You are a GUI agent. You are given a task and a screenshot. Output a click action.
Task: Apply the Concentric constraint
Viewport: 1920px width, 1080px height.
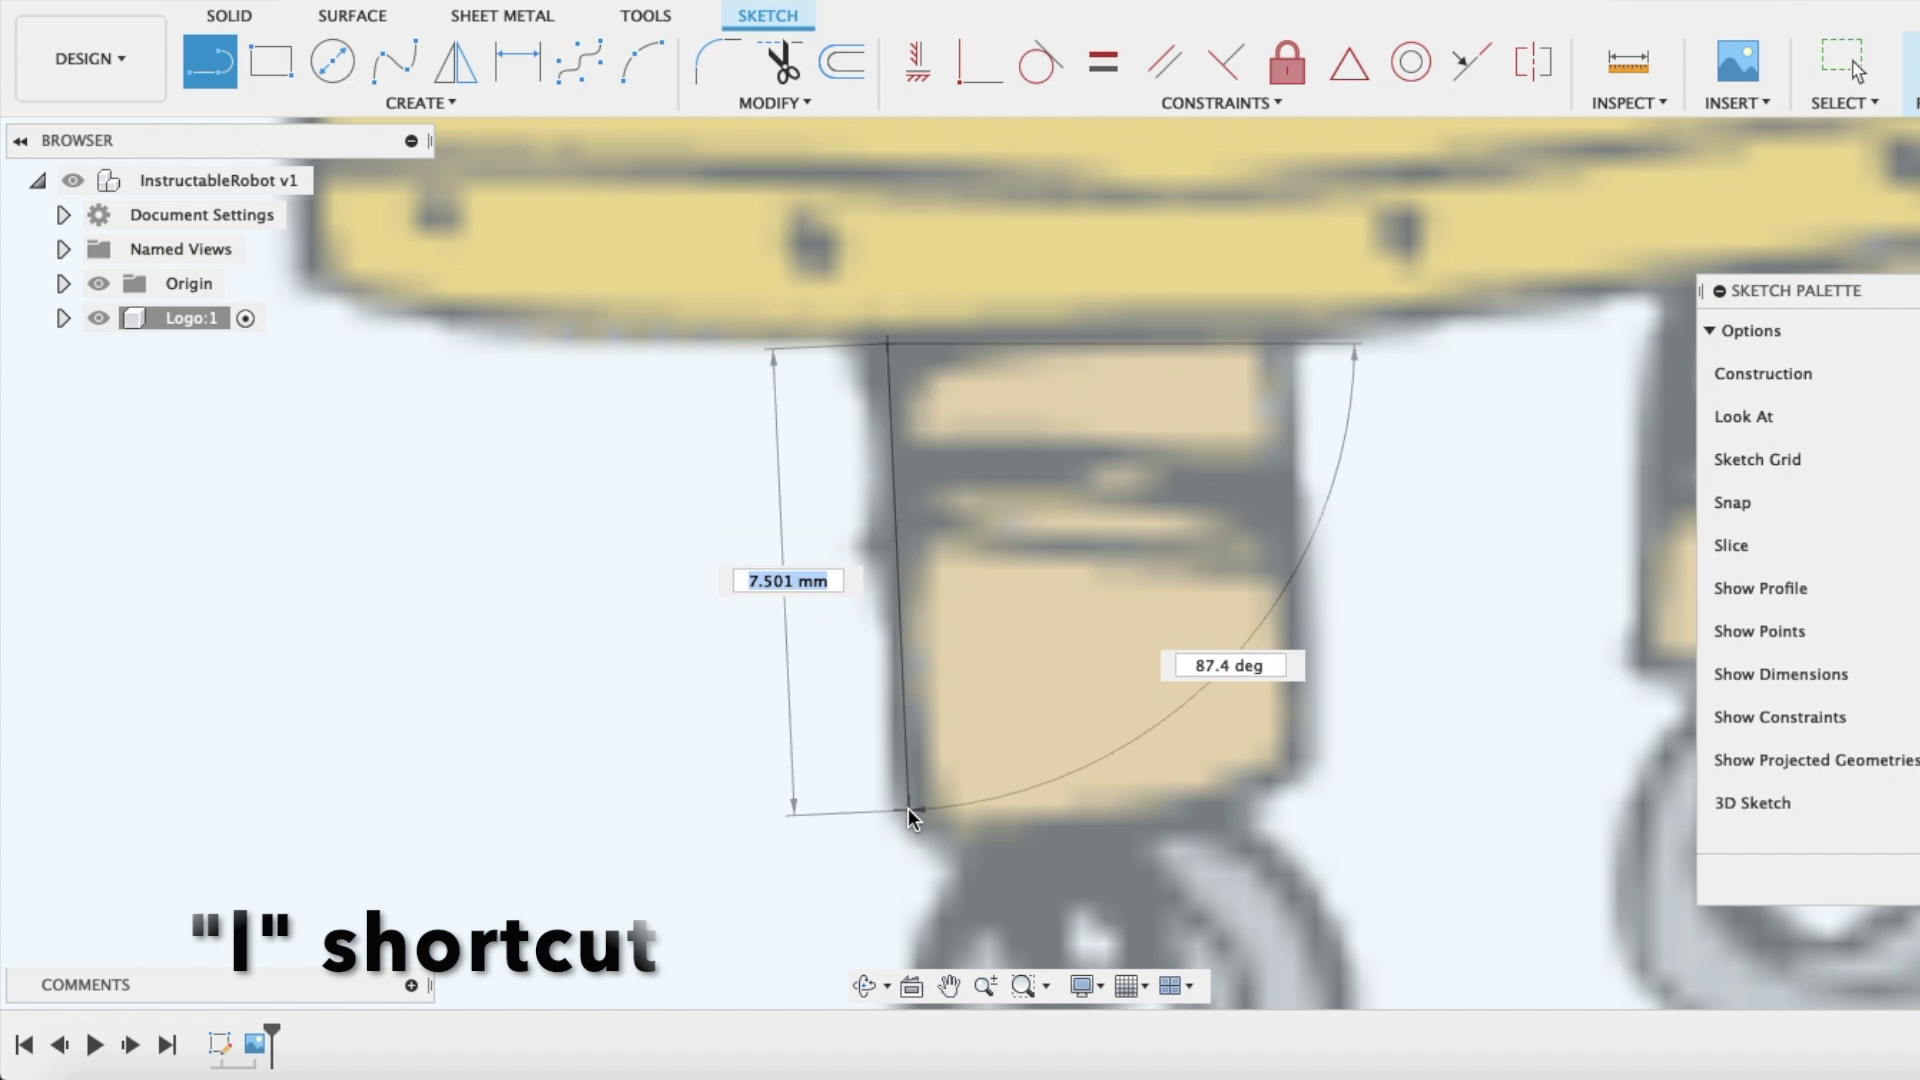(1410, 62)
